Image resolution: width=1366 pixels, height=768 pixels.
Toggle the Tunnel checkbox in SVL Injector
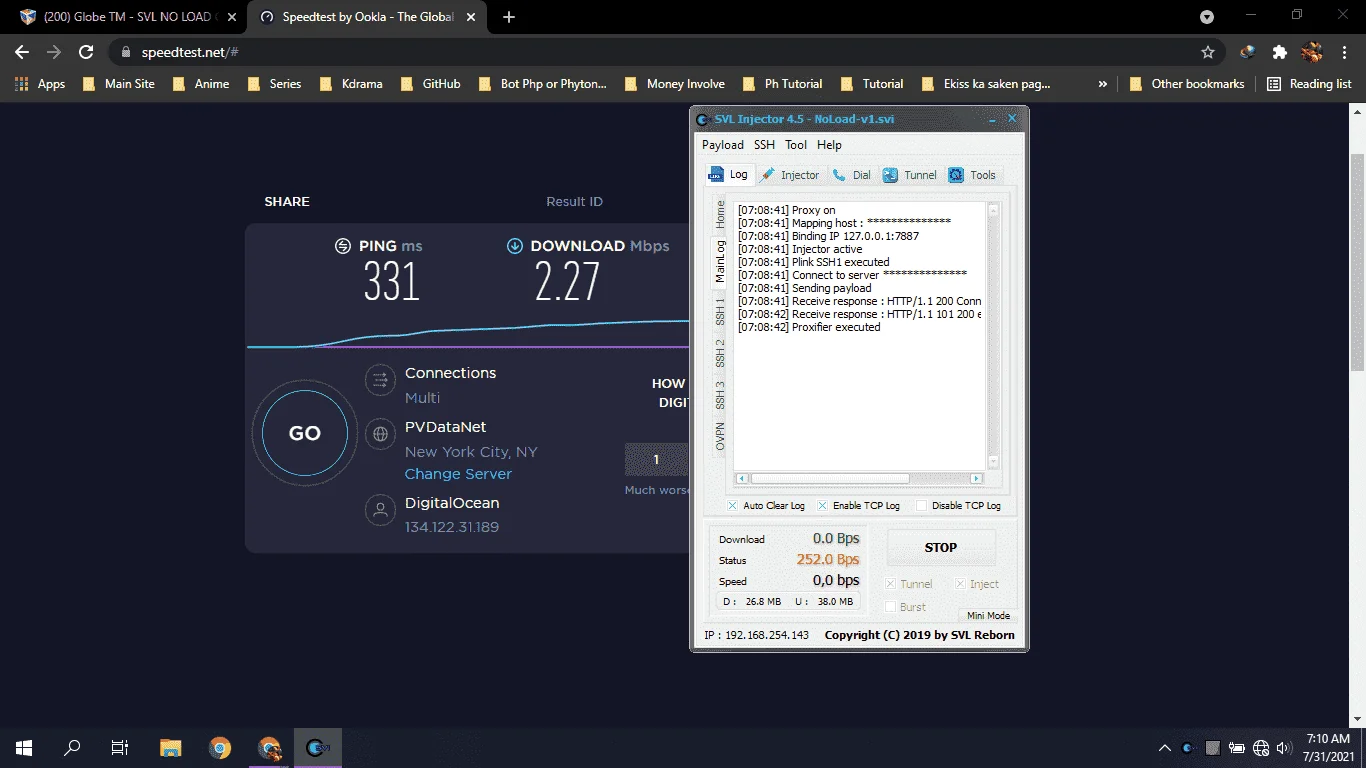tap(891, 584)
